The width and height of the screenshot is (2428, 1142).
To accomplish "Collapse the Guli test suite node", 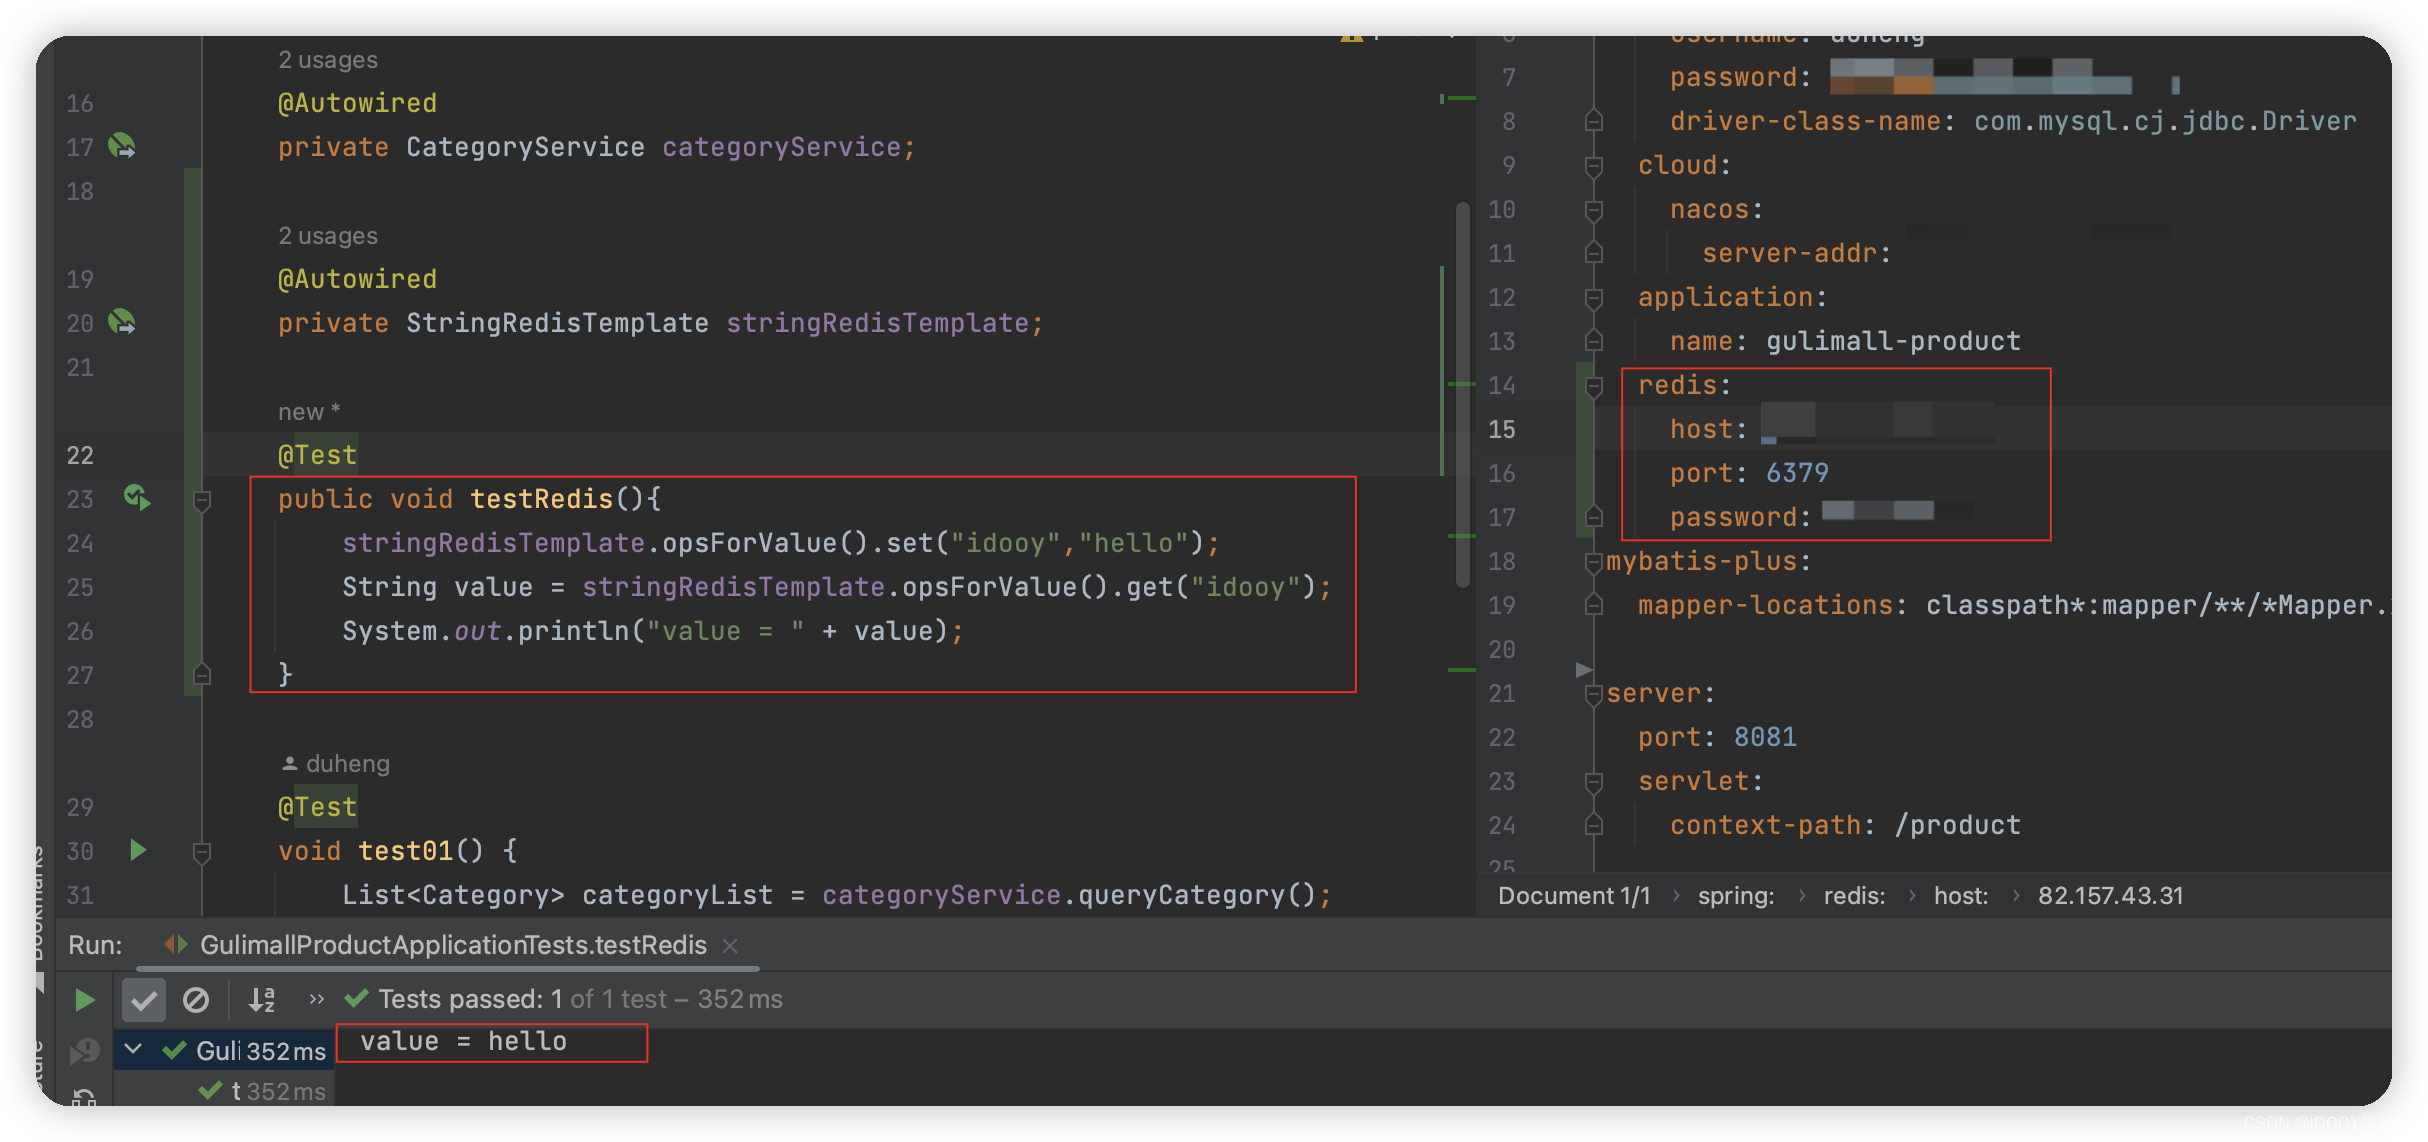I will pos(133,1049).
